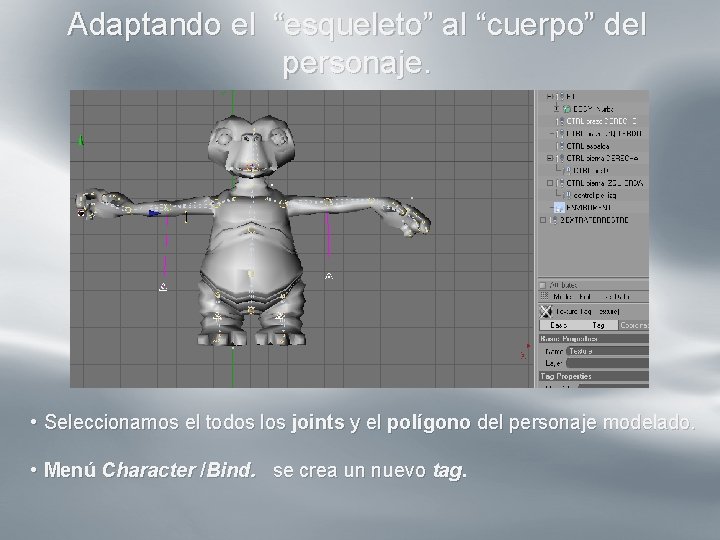The width and height of the screenshot is (720, 540).
Task: Open the Mode menu in Attributes
Action: tap(562, 297)
